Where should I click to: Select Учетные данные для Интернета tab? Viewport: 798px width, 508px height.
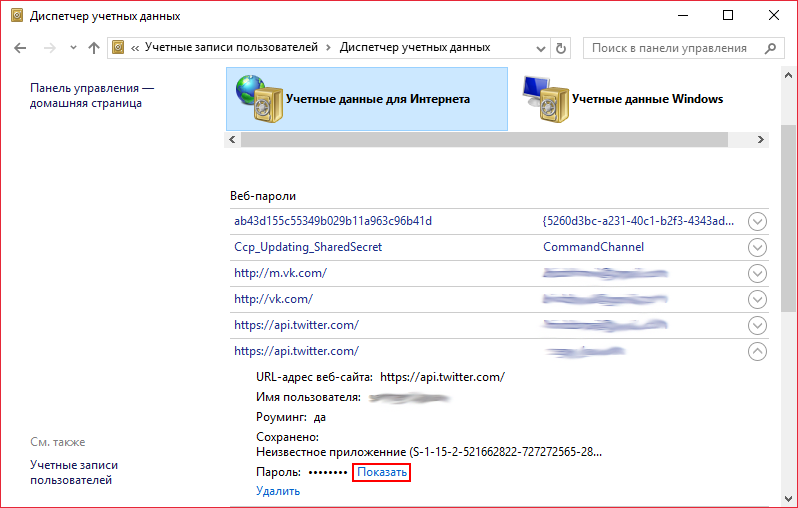(367, 99)
